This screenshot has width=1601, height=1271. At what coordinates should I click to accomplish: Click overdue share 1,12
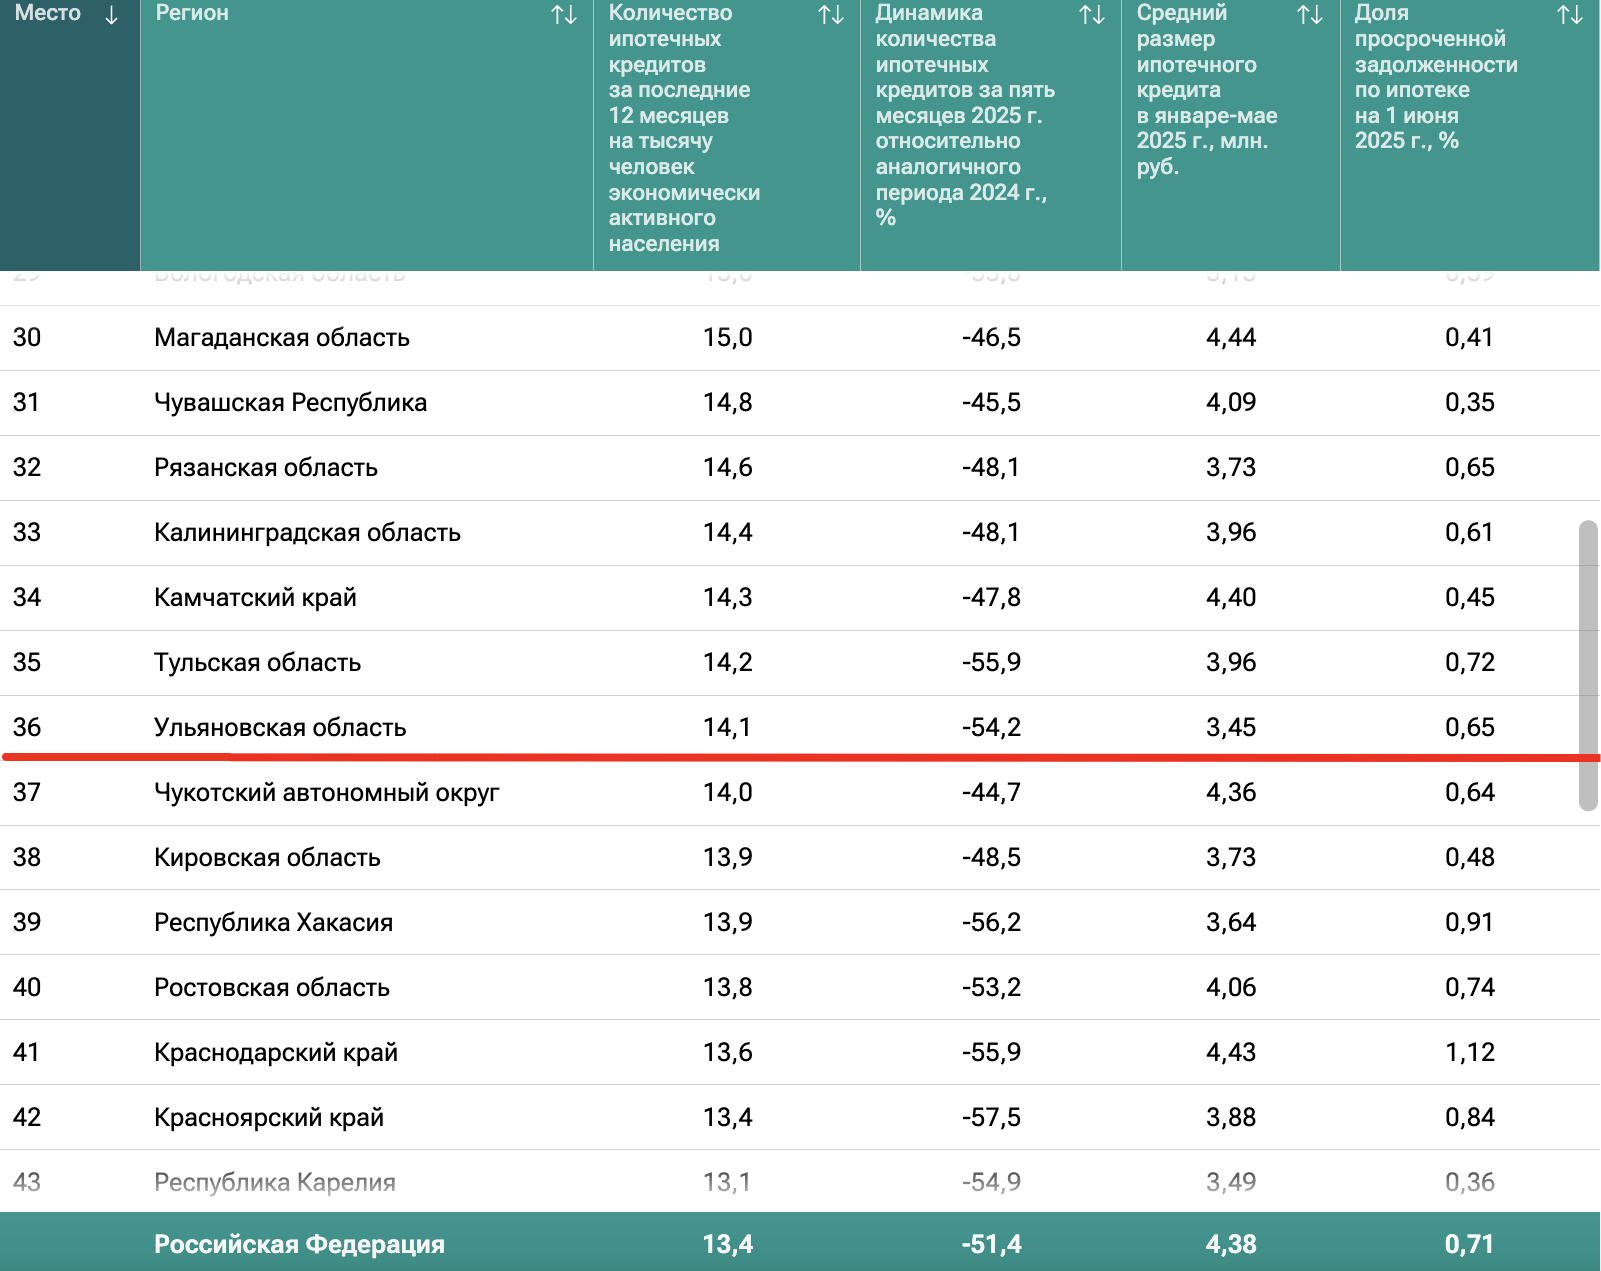pyautogui.click(x=1470, y=1053)
